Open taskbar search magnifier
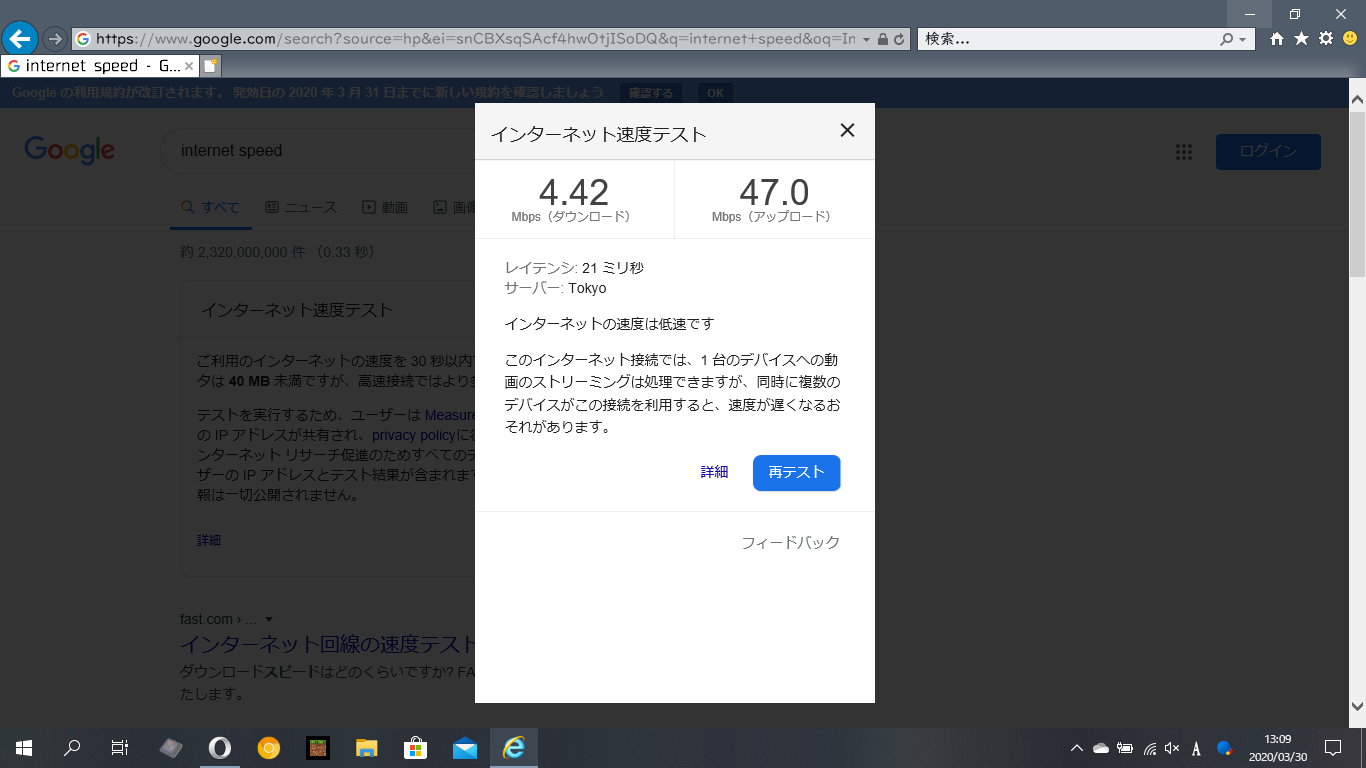 (72, 747)
